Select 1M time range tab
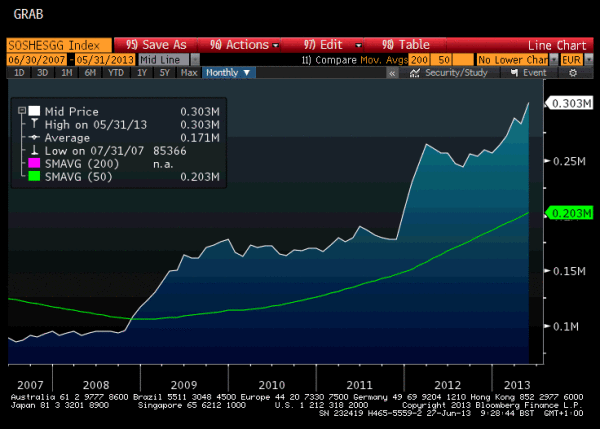The image size is (600, 429). [x=67, y=73]
